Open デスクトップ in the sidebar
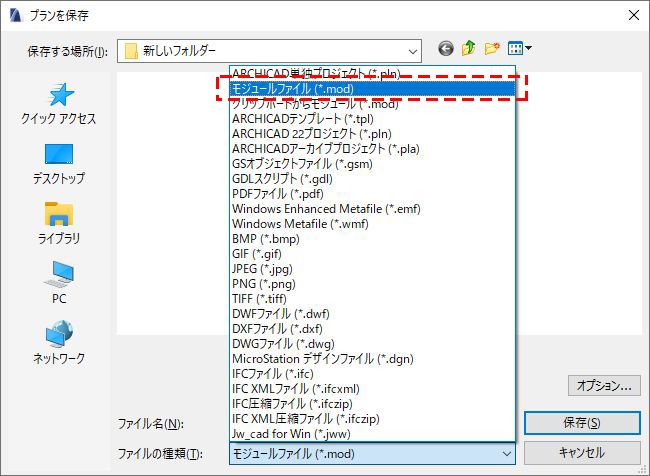This screenshot has width=650, height=476. pyautogui.click(x=59, y=164)
